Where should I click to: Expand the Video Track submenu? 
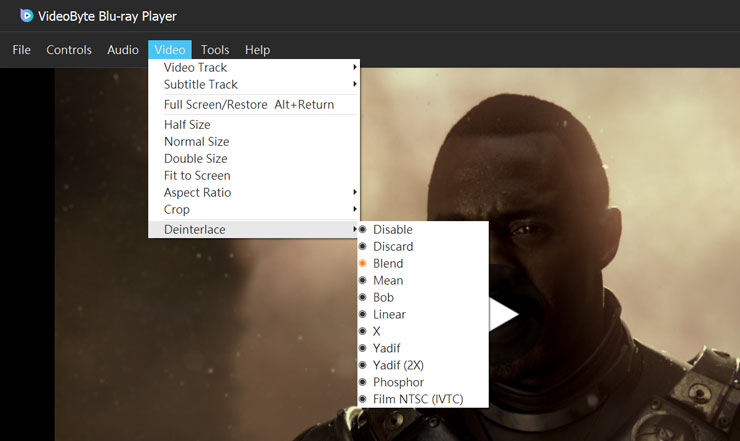click(195, 68)
